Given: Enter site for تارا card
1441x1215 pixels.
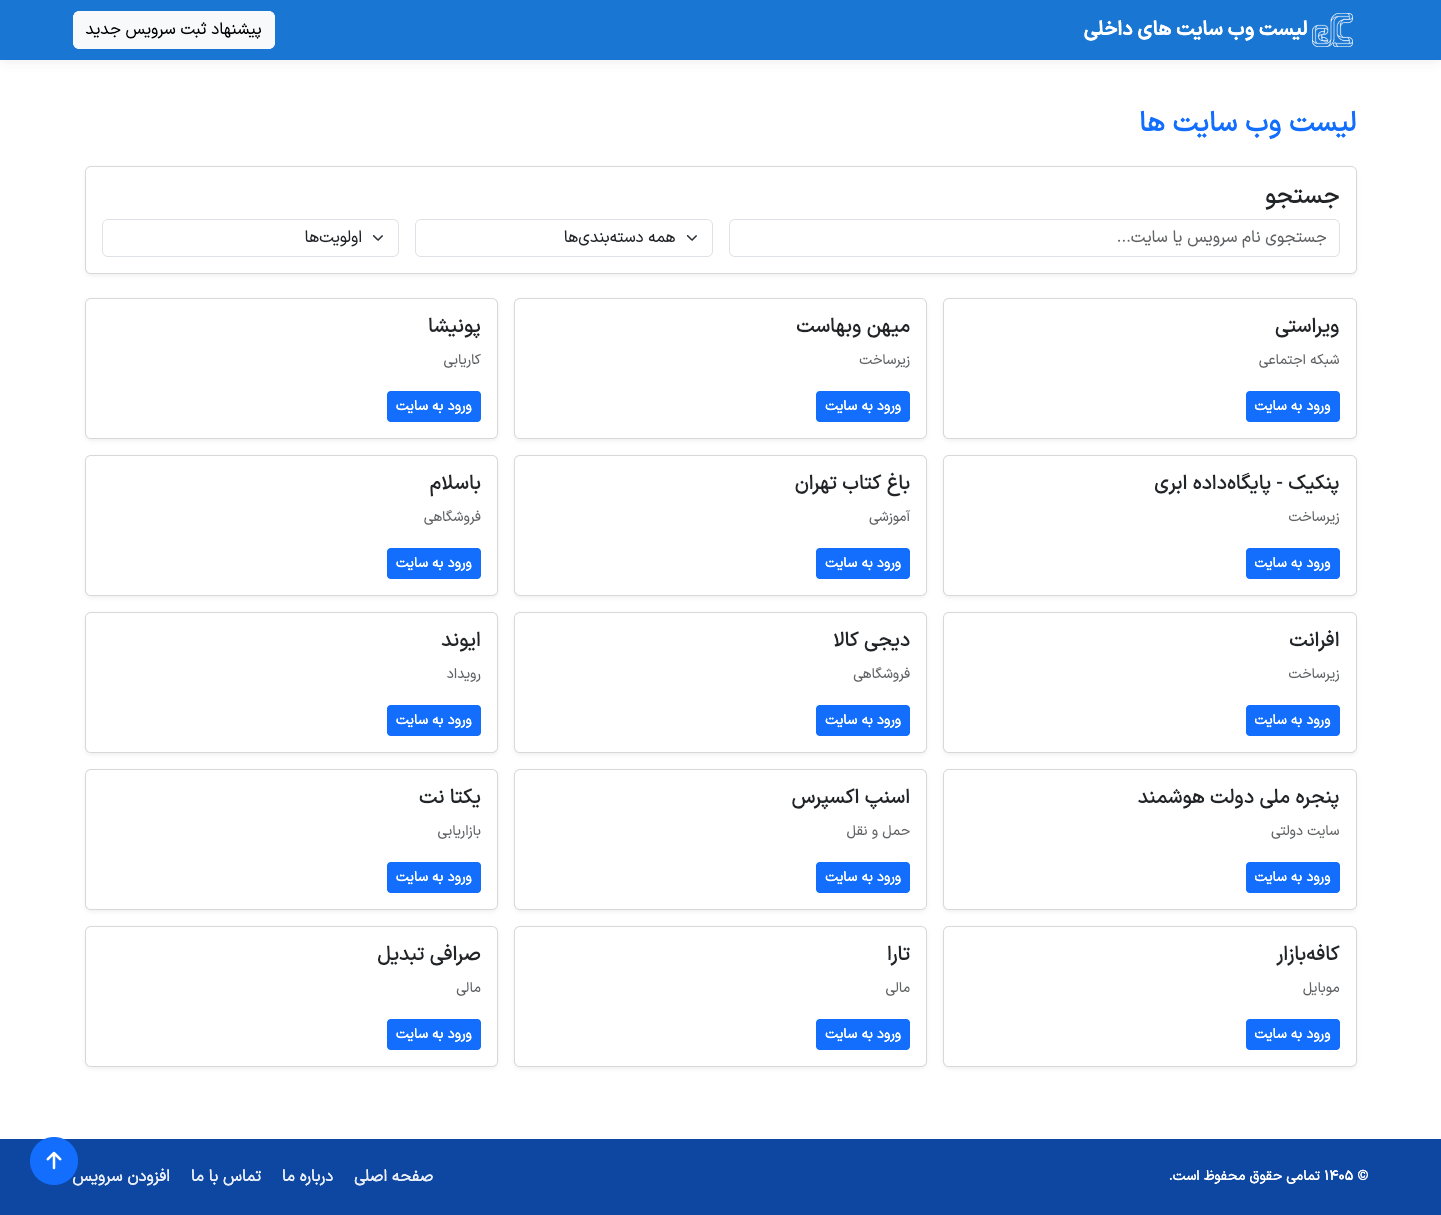Looking at the screenshot, I should pos(863,1034).
